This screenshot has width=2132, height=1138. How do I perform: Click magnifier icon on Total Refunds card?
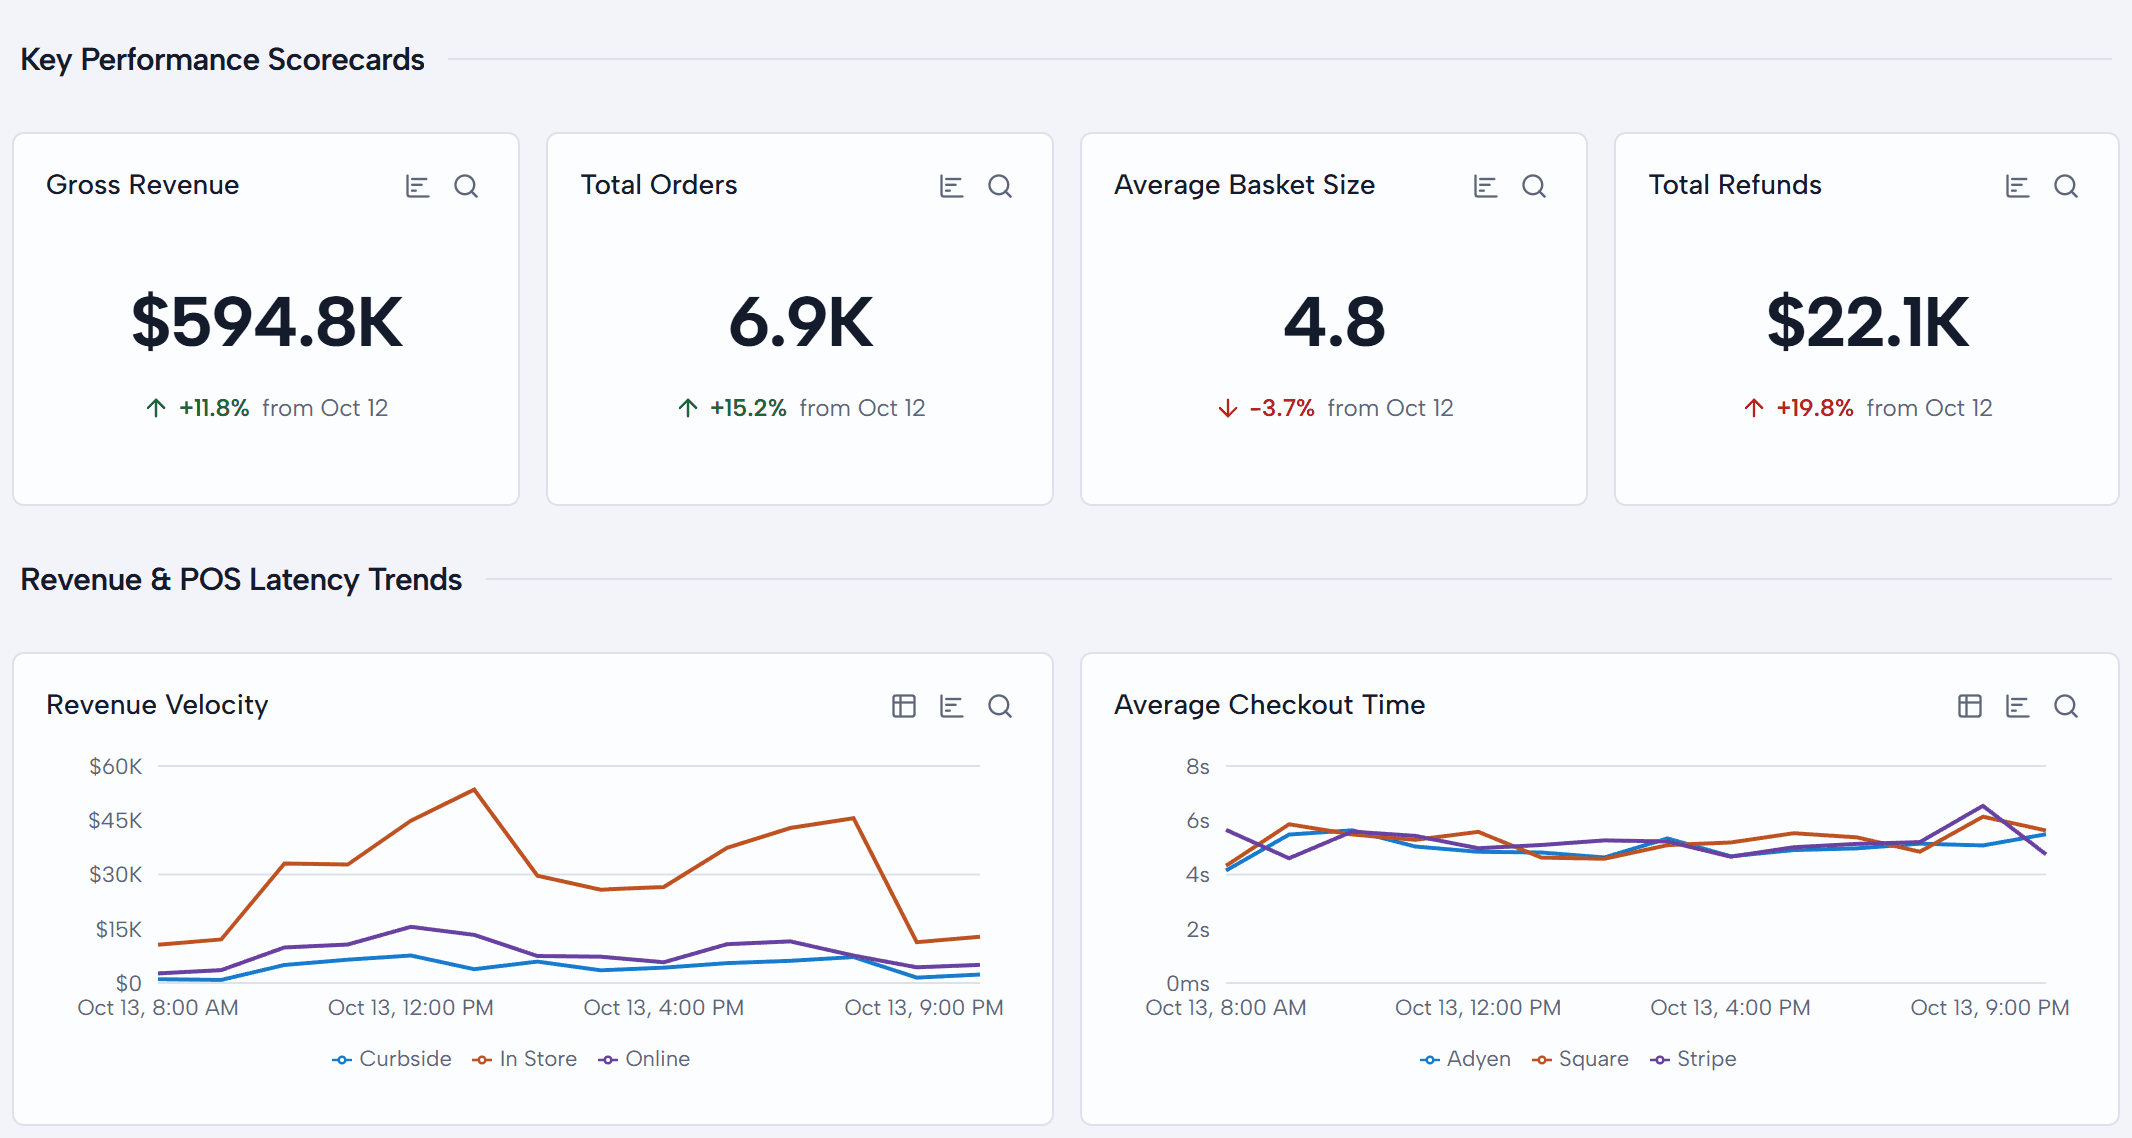click(2066, 186)
